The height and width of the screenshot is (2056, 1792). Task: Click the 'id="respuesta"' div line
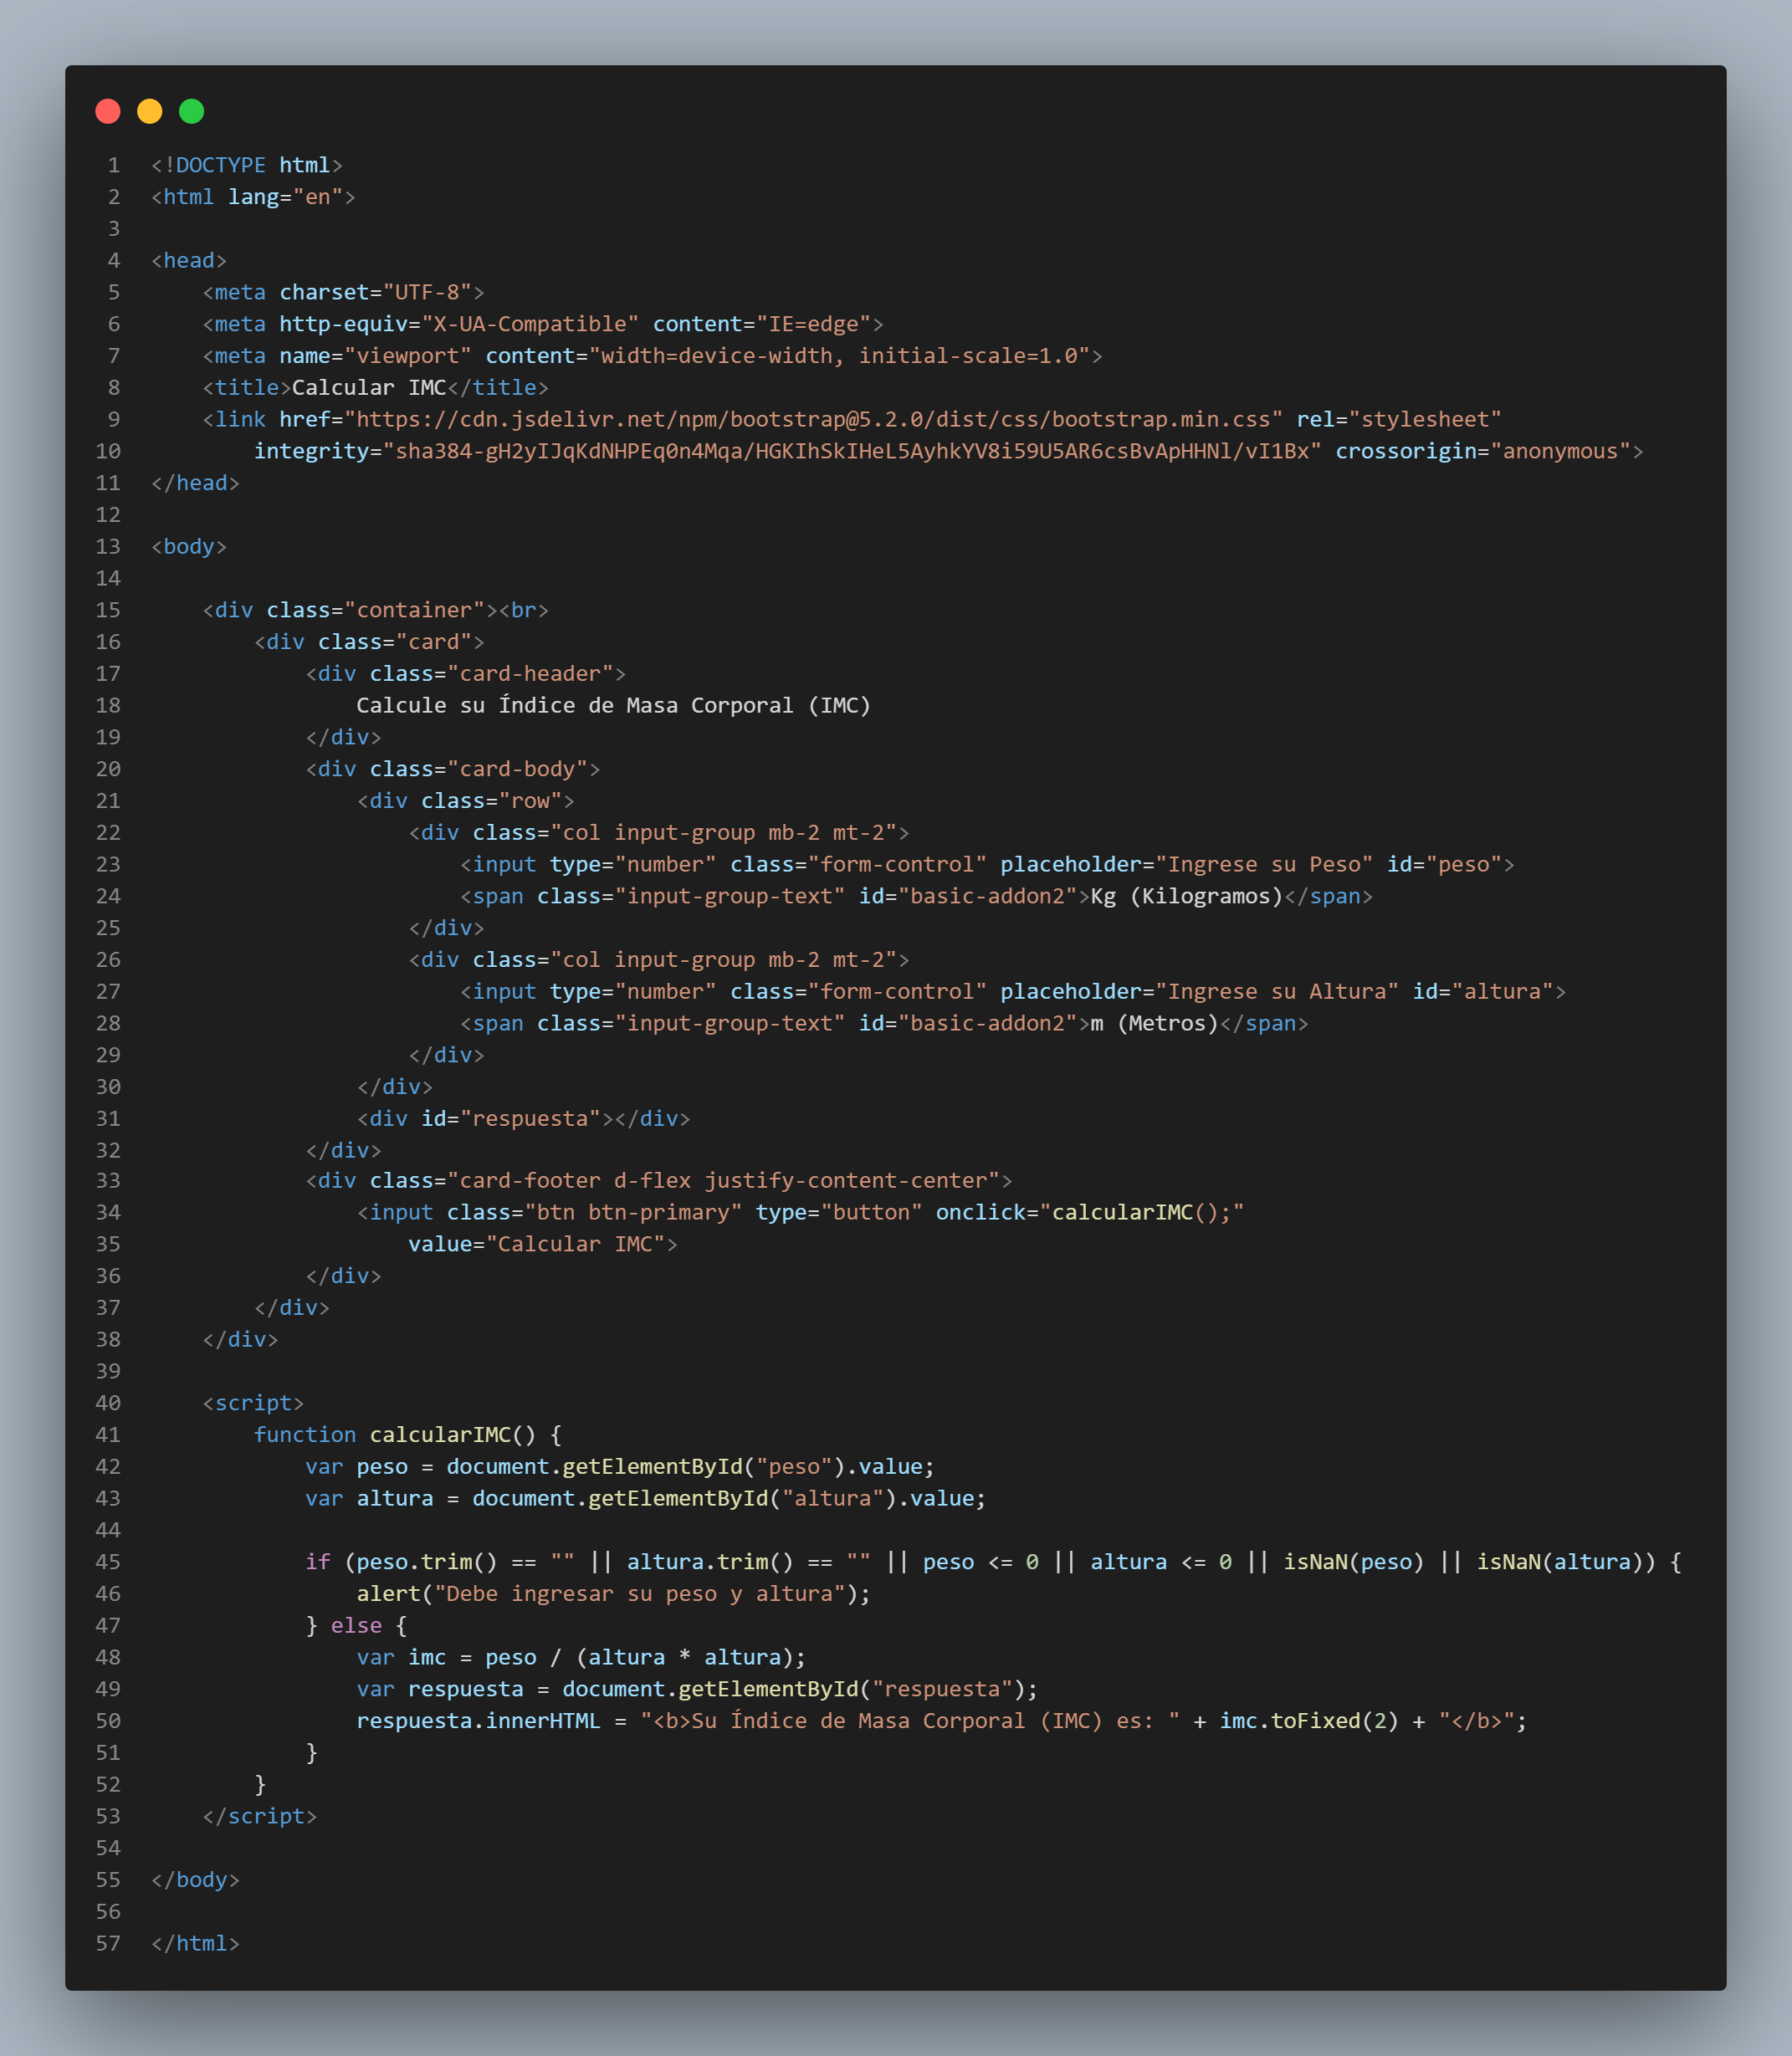(x=524, y=1119)
